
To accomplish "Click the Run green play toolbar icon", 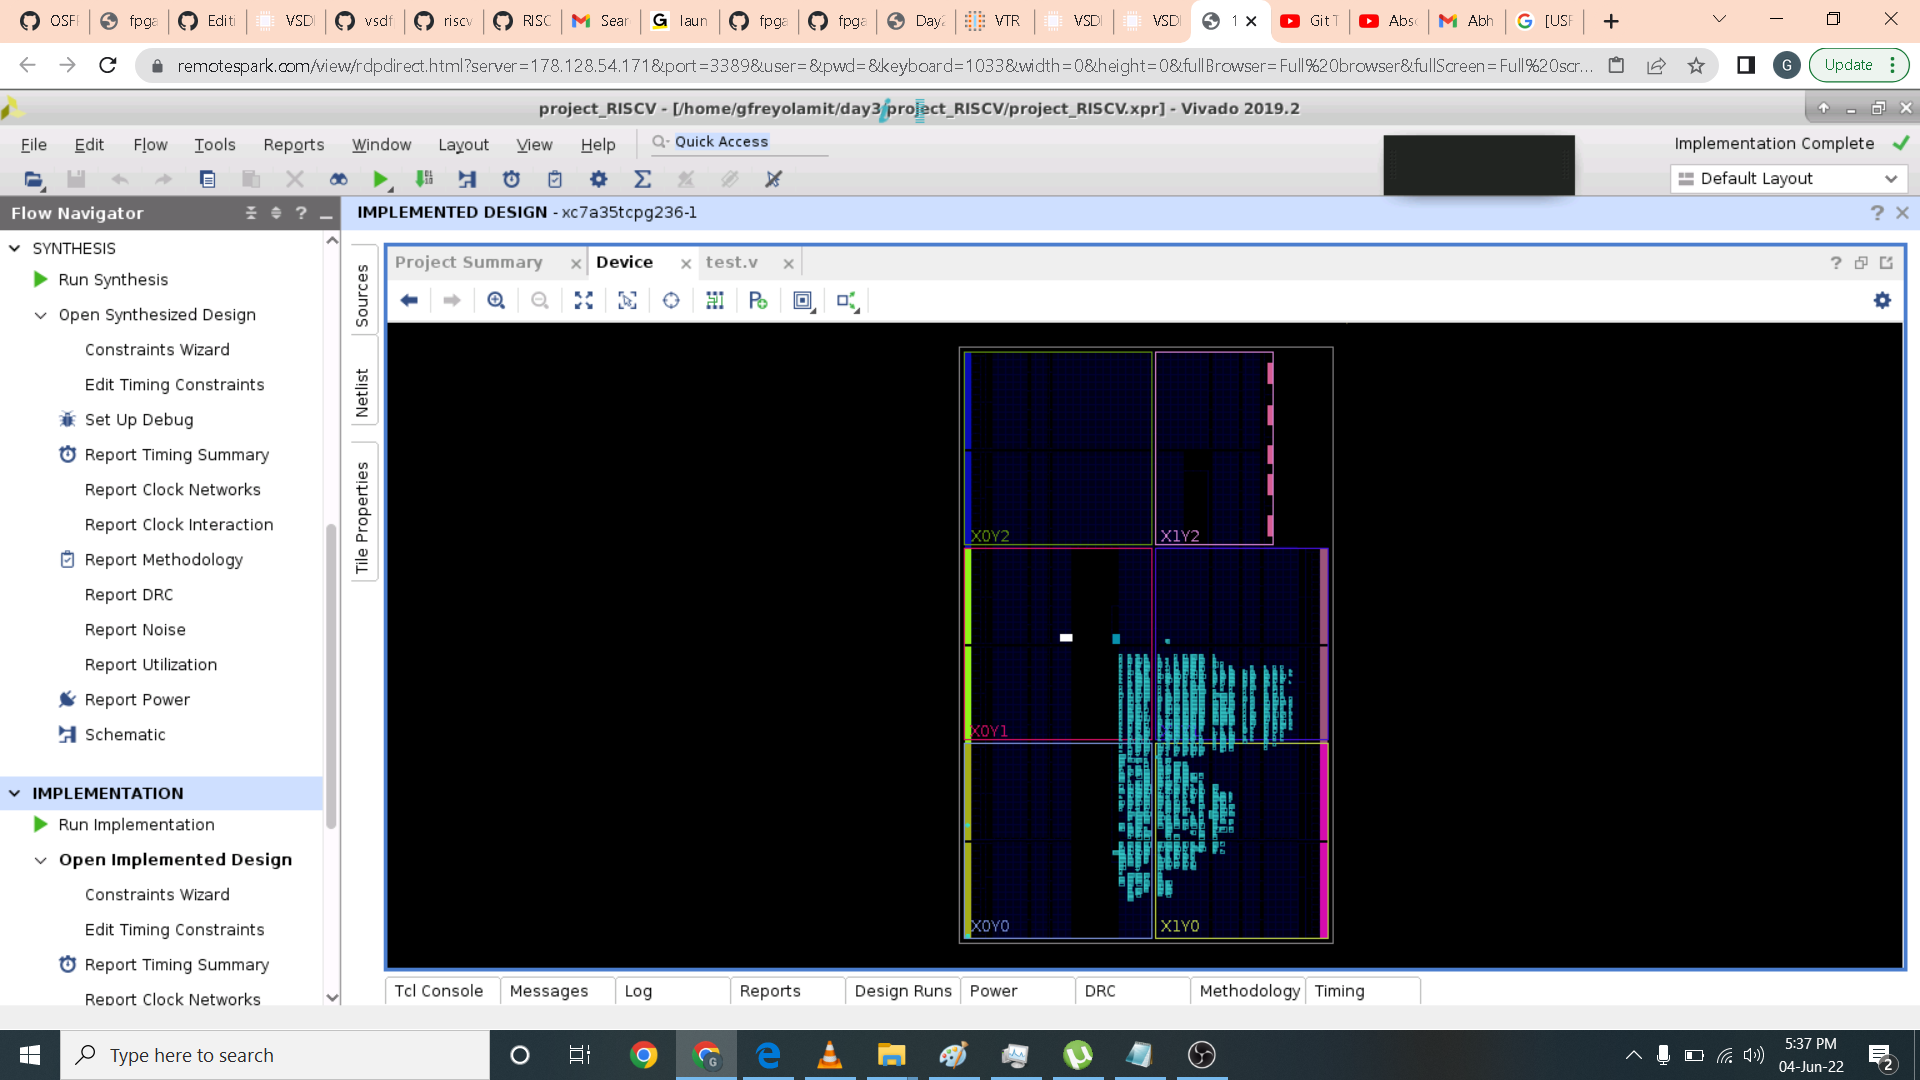I will click(x=380, y=179).
